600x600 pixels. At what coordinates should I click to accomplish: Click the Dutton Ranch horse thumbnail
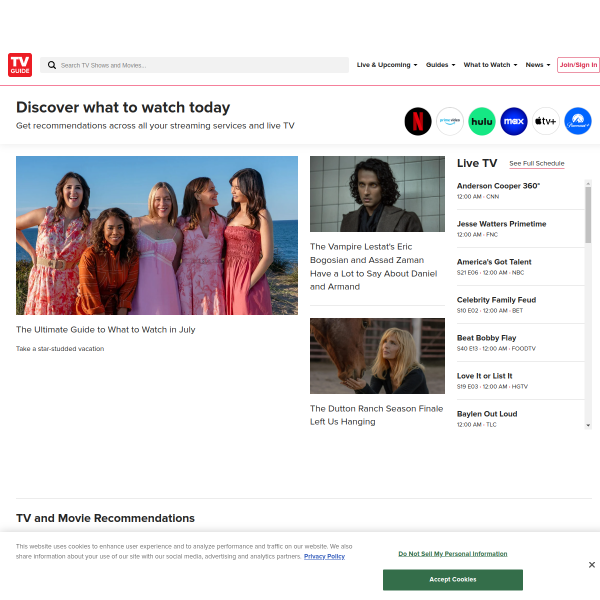[x=377, y=356]
